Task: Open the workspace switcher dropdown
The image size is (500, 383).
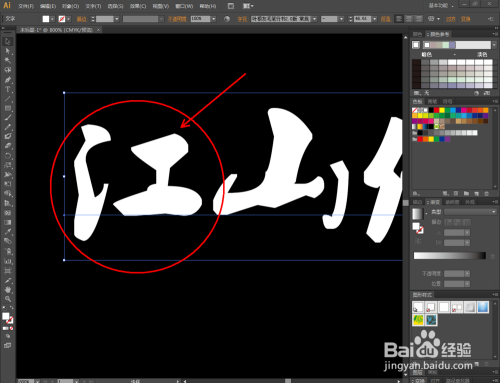Action: [441, 6]
